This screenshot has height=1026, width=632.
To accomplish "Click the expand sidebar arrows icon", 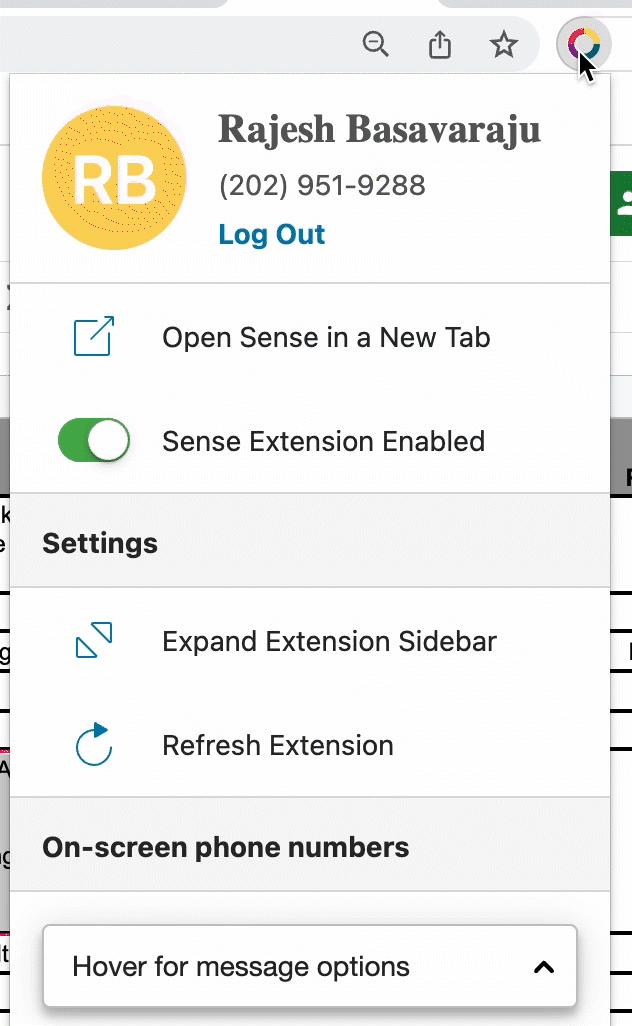I will coord(94,640).
